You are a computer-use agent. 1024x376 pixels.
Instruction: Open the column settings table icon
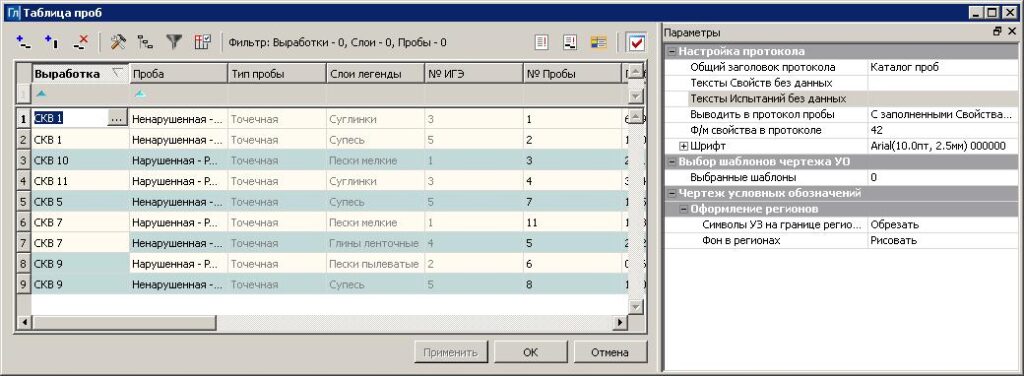tap(202, 42)
